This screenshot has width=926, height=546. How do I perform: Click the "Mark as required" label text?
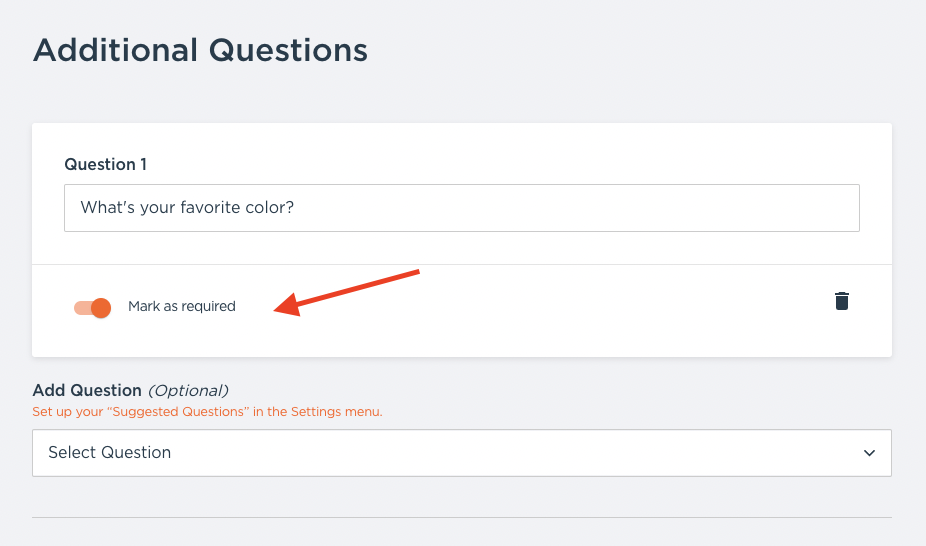(182, 307)
